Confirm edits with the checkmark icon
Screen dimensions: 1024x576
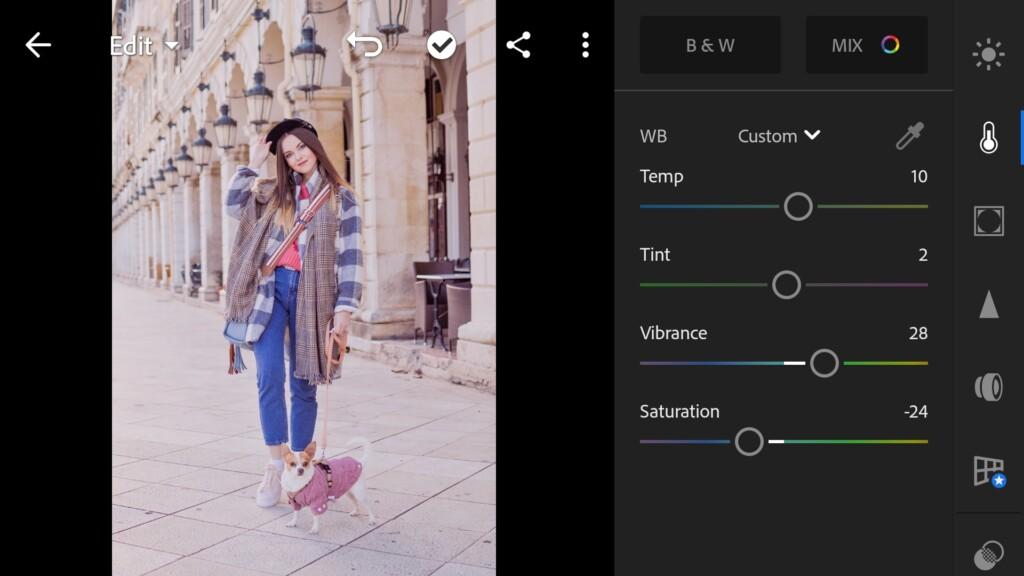pyautogui.click(x=441, y=45)
